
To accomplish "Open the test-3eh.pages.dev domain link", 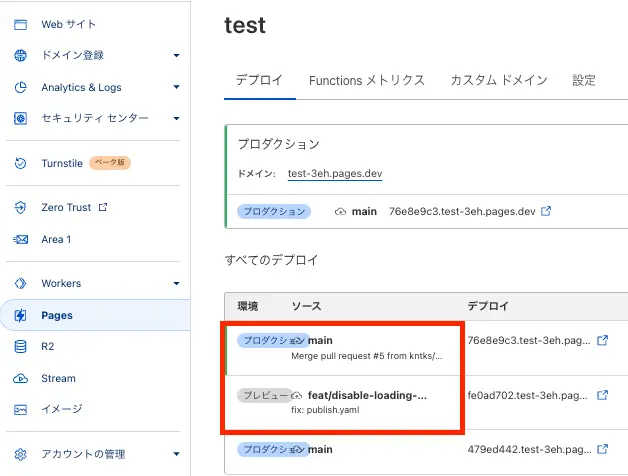I will tap(335, 173).
